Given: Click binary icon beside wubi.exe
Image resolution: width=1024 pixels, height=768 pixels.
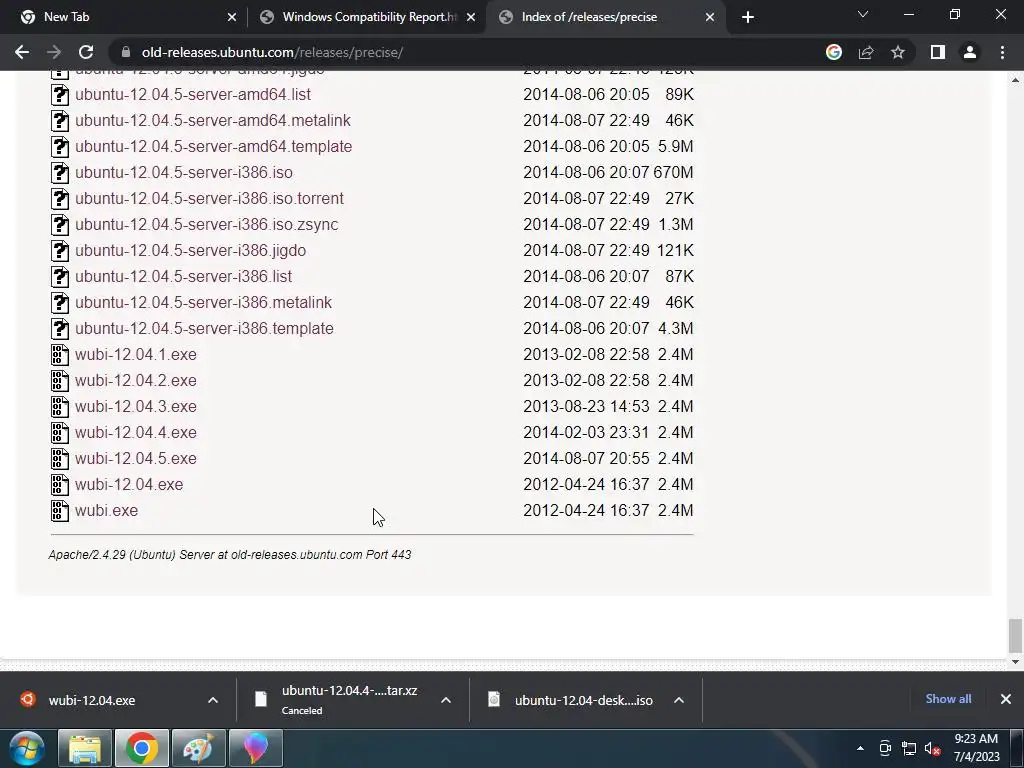Looking at the screenshot, I should pos(59,511).
